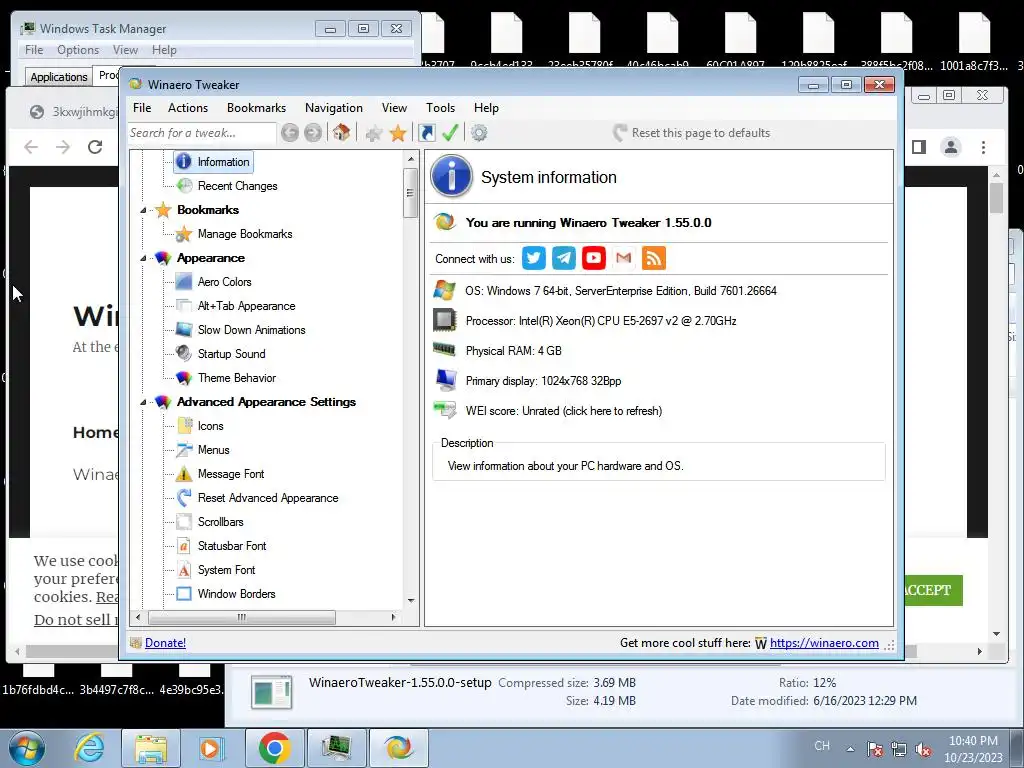Click the back navigation arrow in Winaero toolbar
This screenshot has height=768, width=1024.
click(x=290, y=133)
